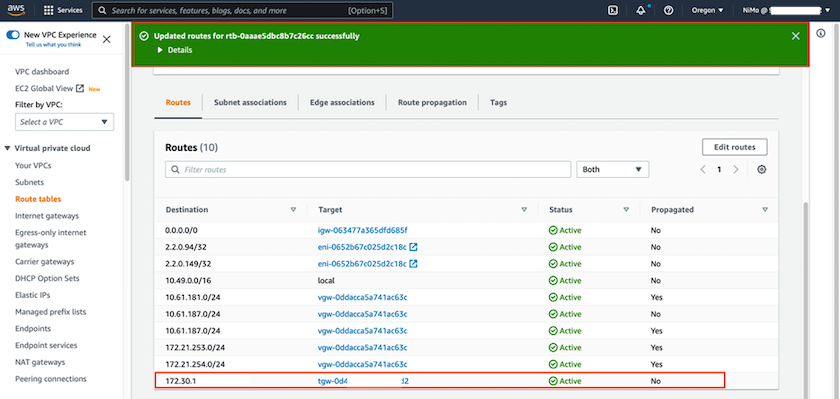
Task: Go to Endpoint services in sidebar
Action: click(x=46, y=345)
